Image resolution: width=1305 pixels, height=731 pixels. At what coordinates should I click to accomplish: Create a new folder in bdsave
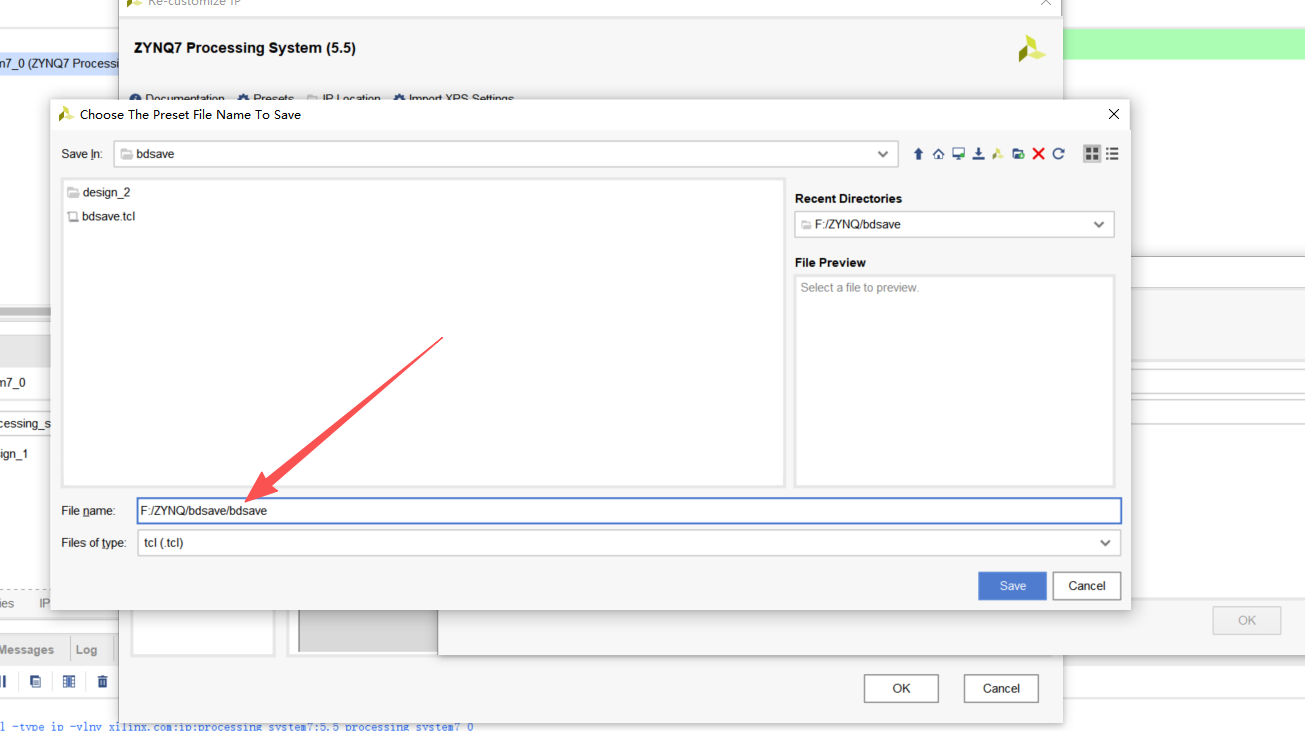tap(1018, 154)
